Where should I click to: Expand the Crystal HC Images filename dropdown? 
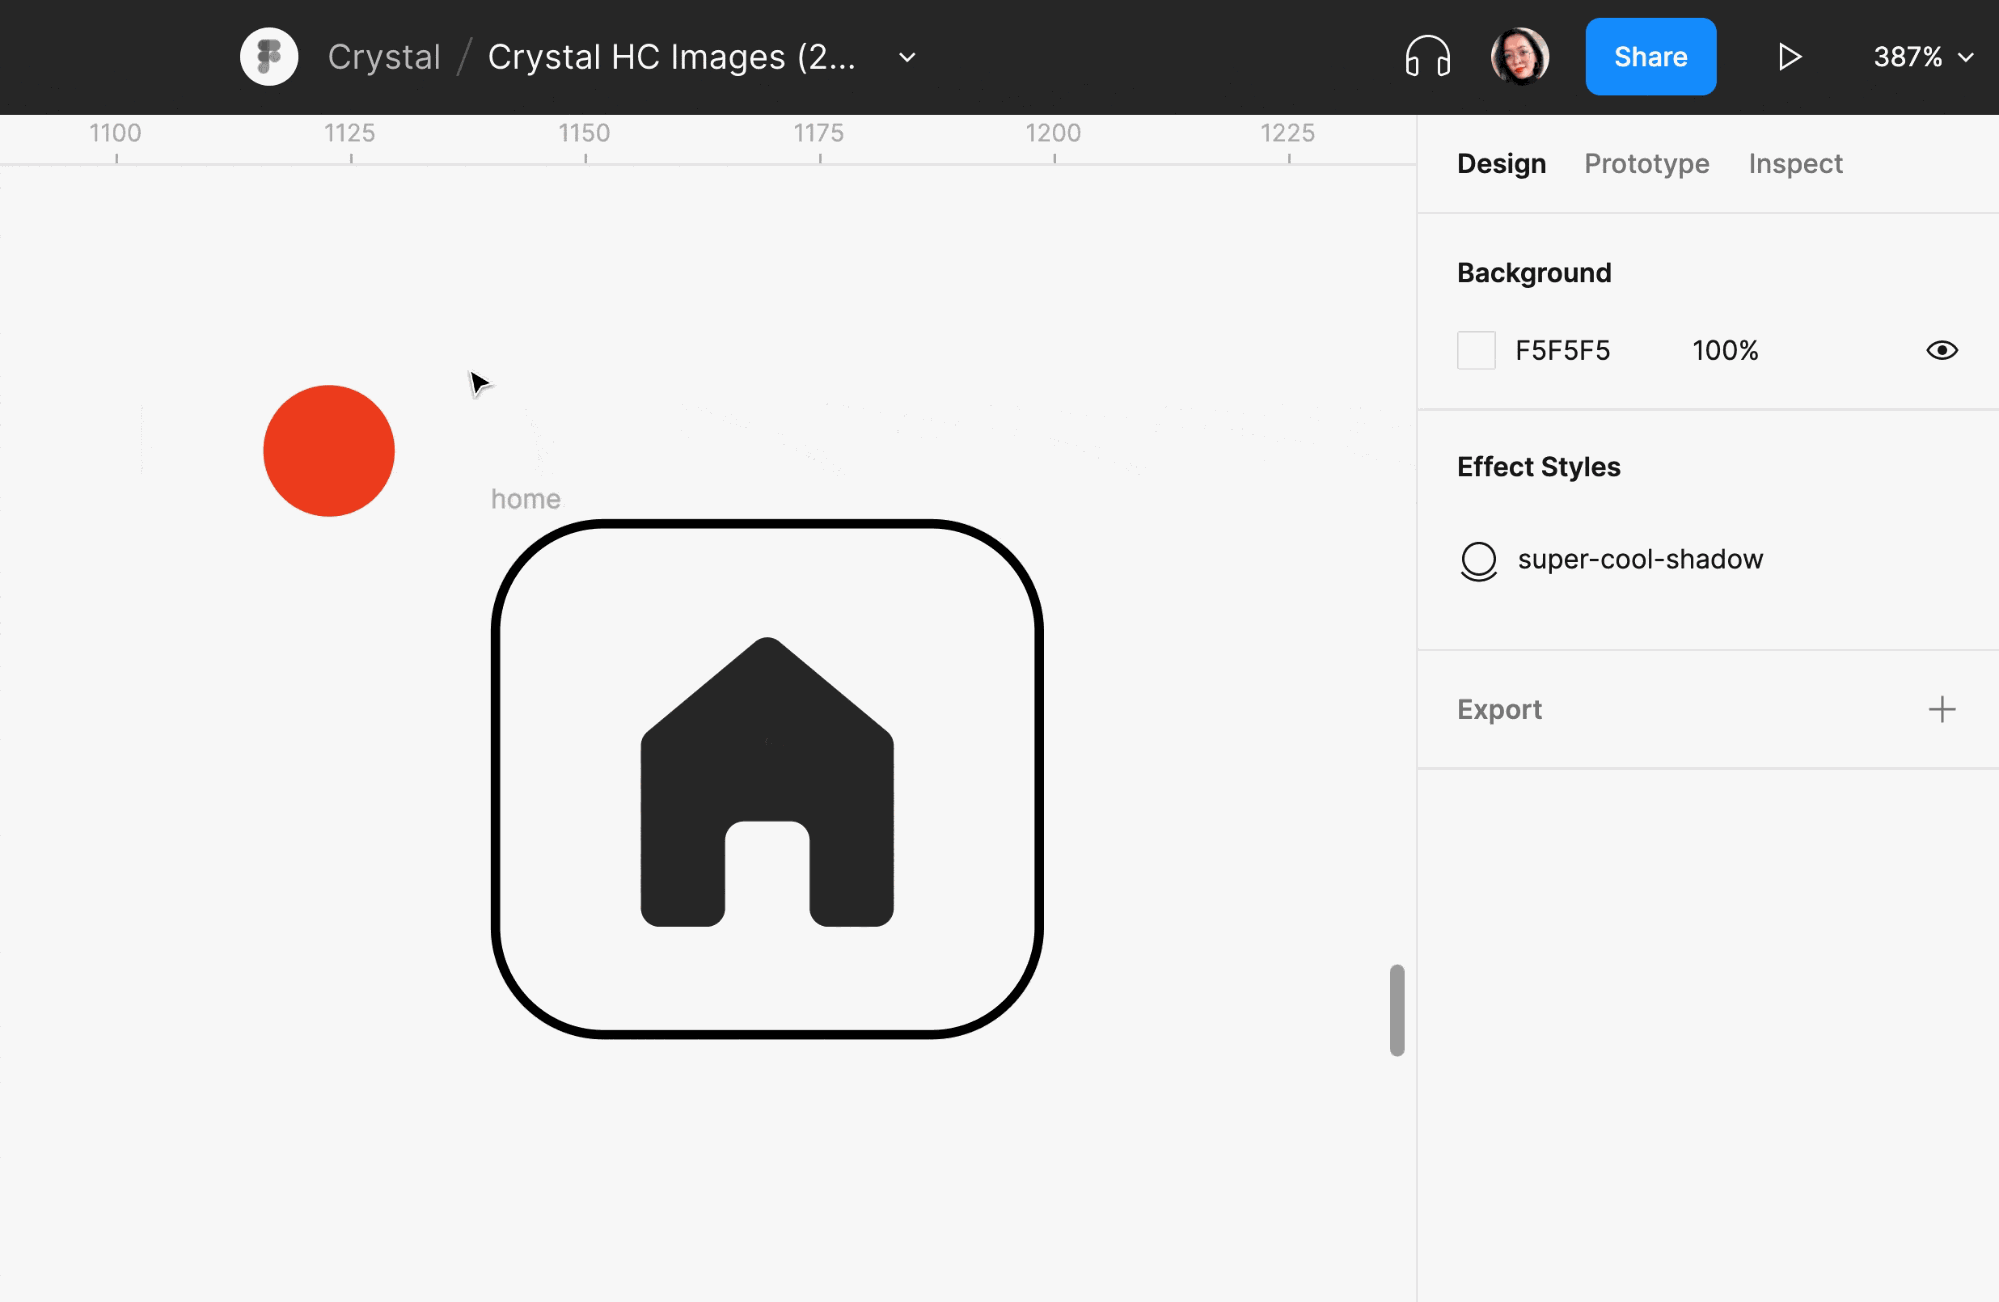tap(909, 57)
